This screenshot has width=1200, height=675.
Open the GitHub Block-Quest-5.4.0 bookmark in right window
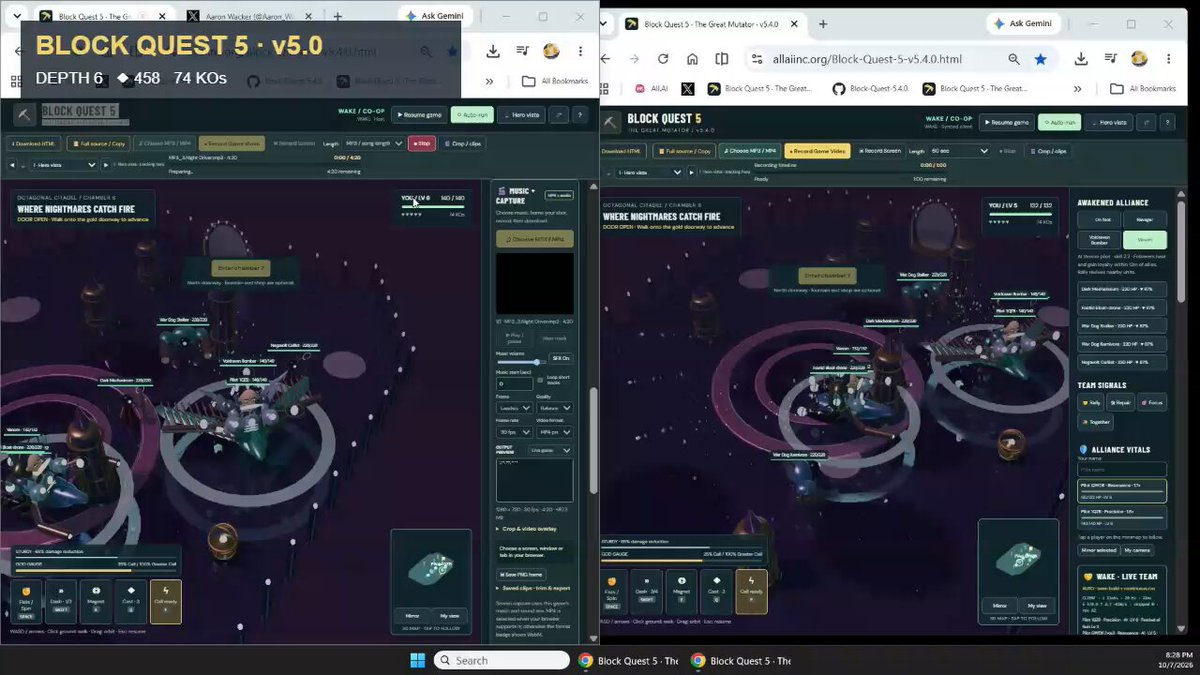tap(870, 89)
